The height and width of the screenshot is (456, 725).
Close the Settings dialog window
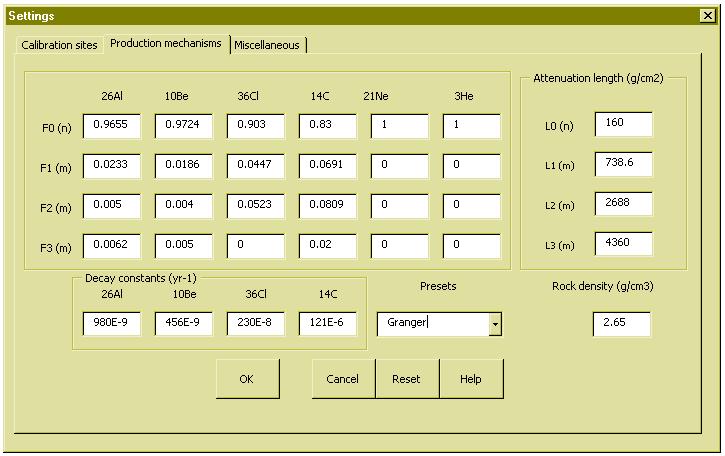coord(707,16)
